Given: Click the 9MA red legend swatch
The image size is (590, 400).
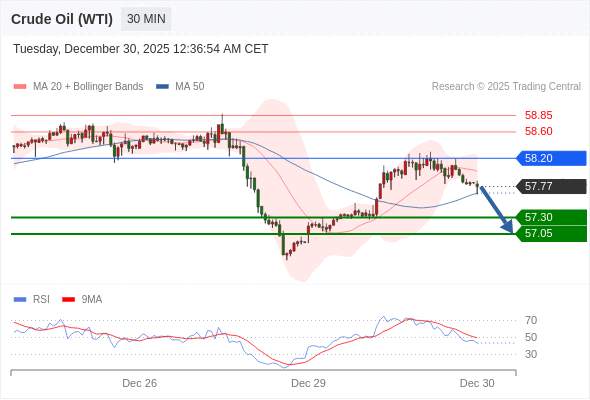Looking at the screenshot, I should pyautogui.click(x=68, y=300).
